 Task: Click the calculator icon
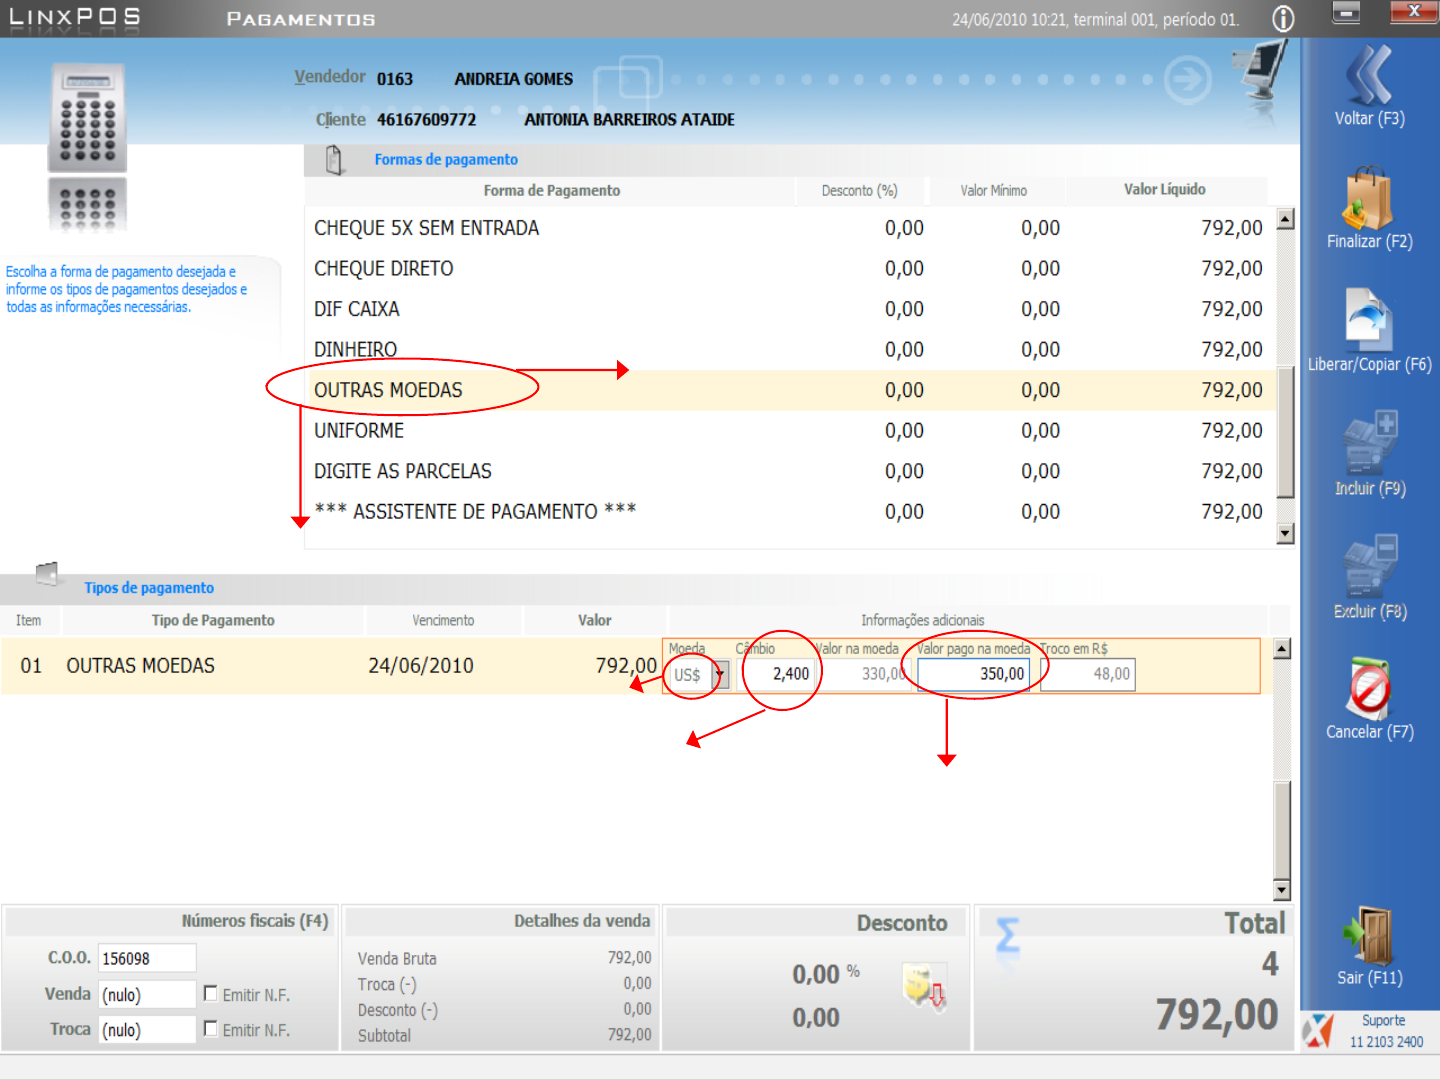(87, 119)
